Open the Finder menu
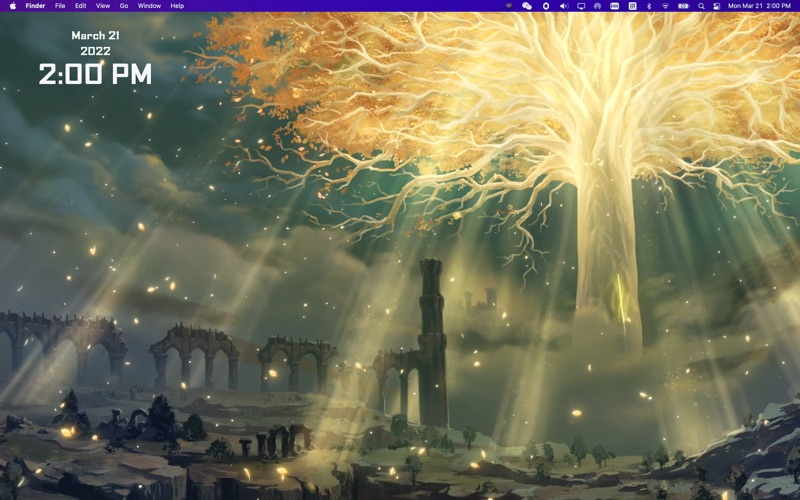 coord(35,6)
